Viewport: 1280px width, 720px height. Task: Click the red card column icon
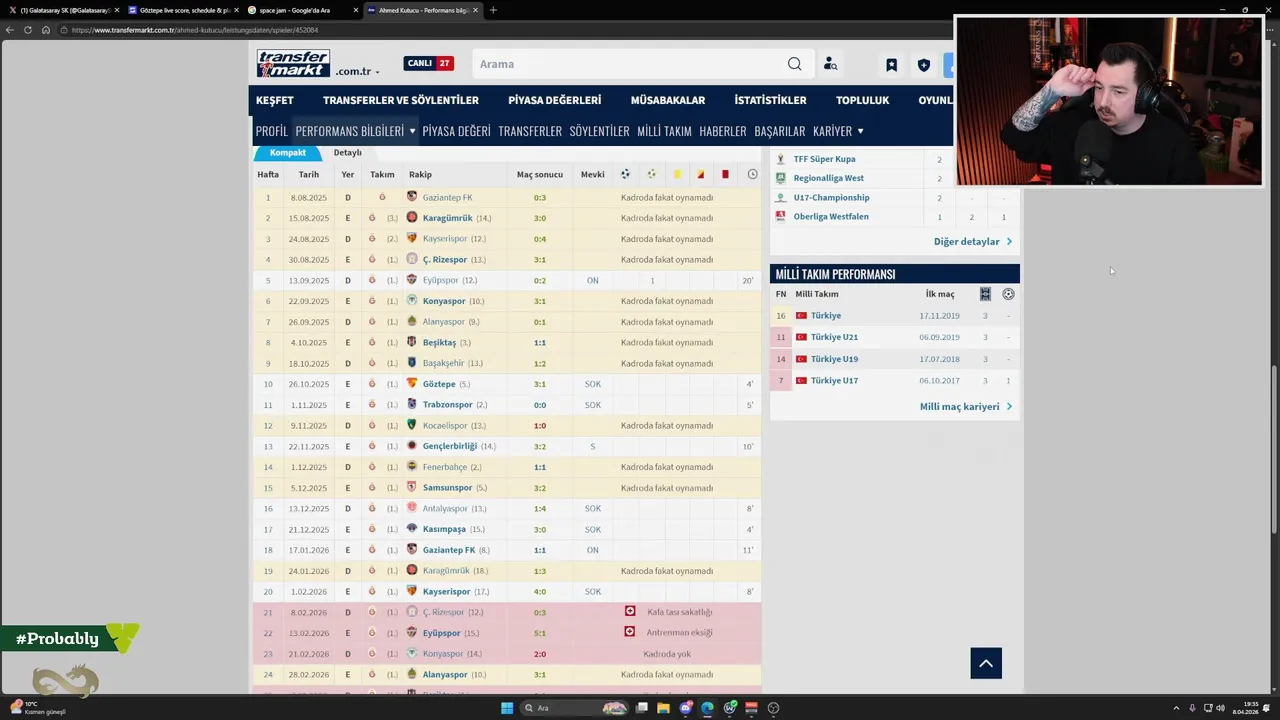coord(725,174)
